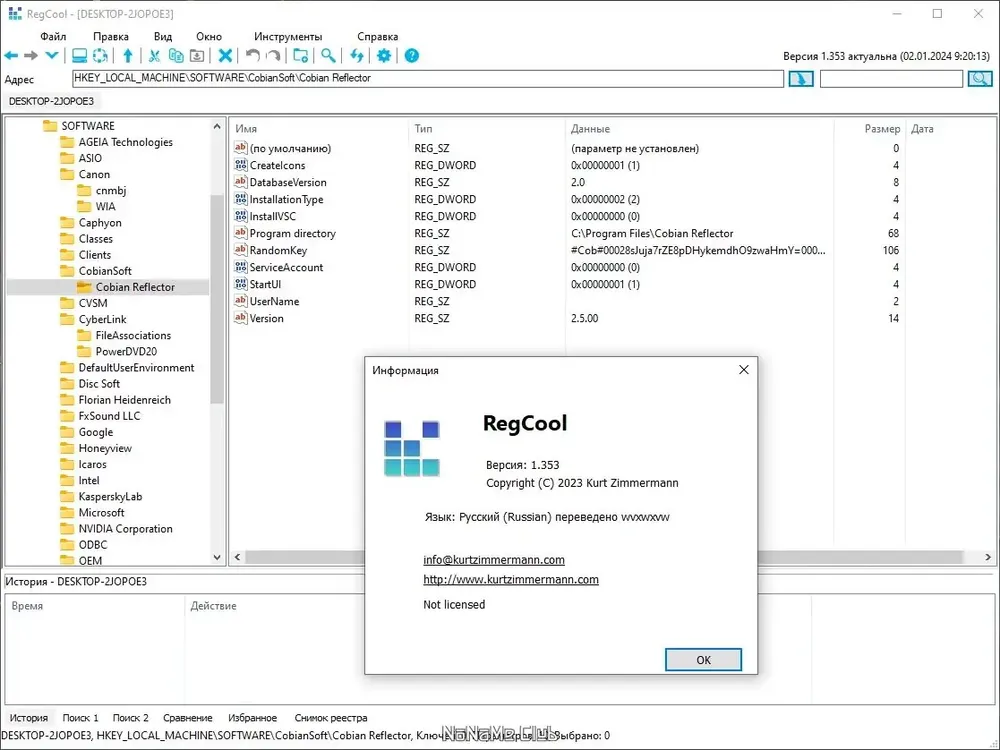Switch to the Поиск 1 tab

coord(80,718)
